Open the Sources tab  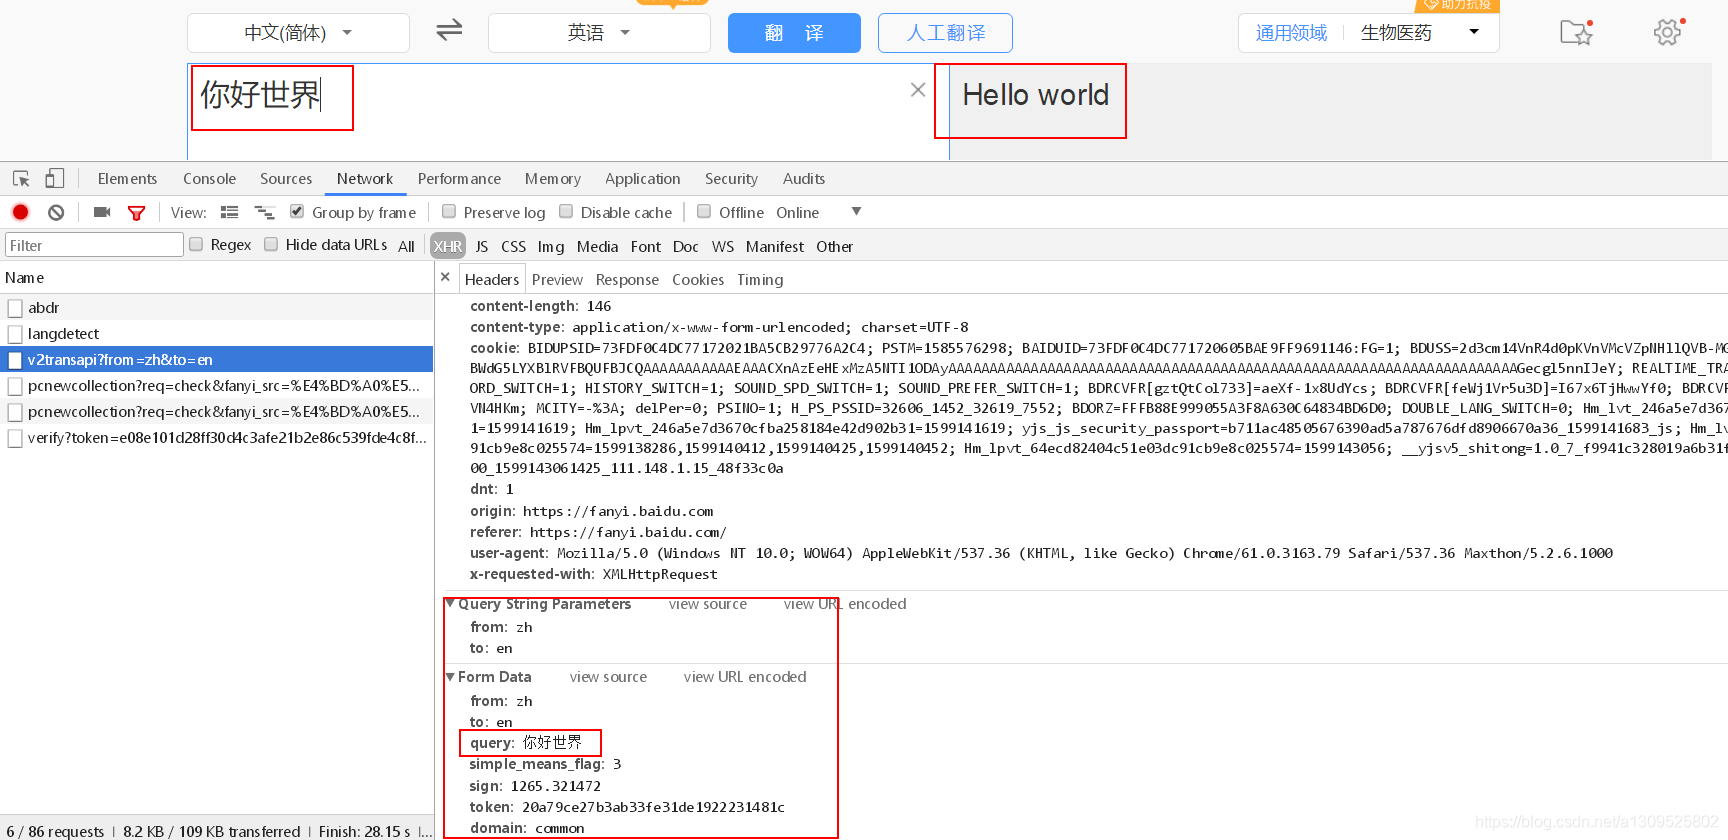click(286, 179)
